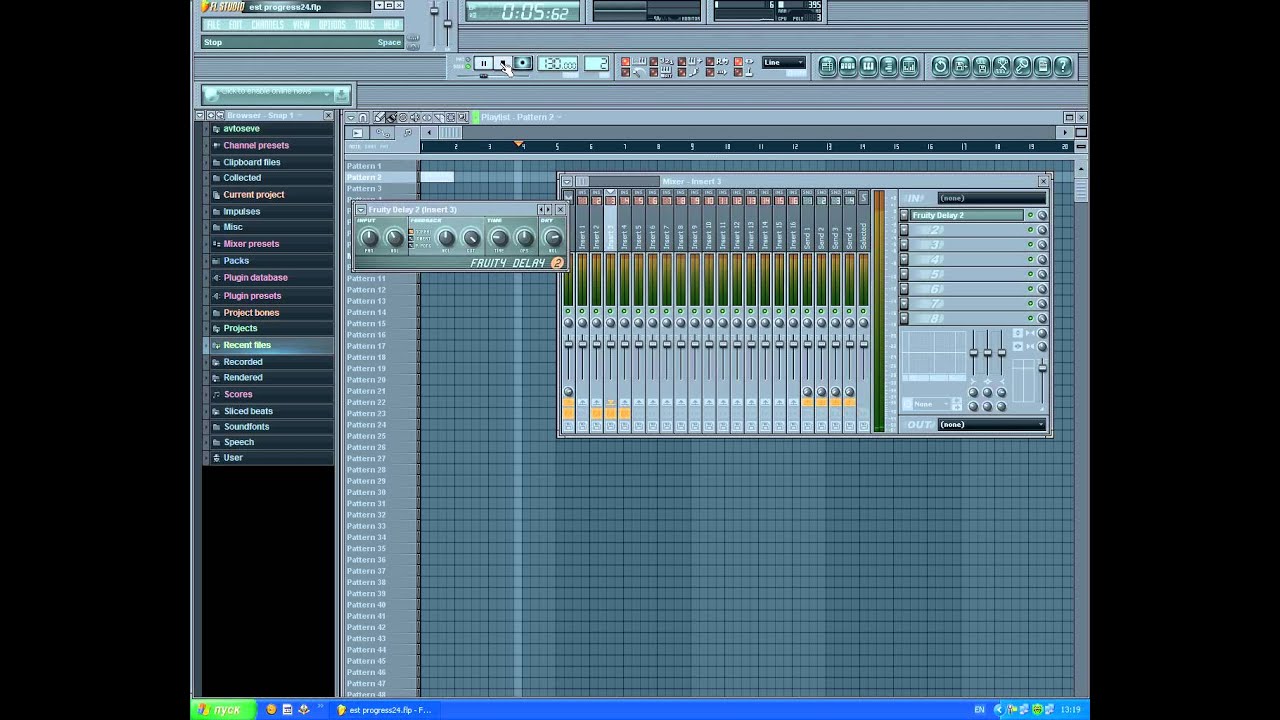
Task: Toggle the effect slot 8 enable LED
Action: point(1030,318)
